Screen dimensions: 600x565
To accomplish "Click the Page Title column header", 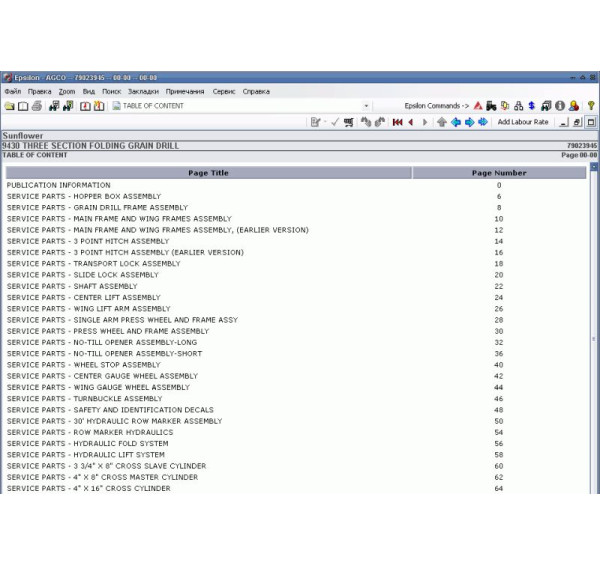I will coord(208,173).
